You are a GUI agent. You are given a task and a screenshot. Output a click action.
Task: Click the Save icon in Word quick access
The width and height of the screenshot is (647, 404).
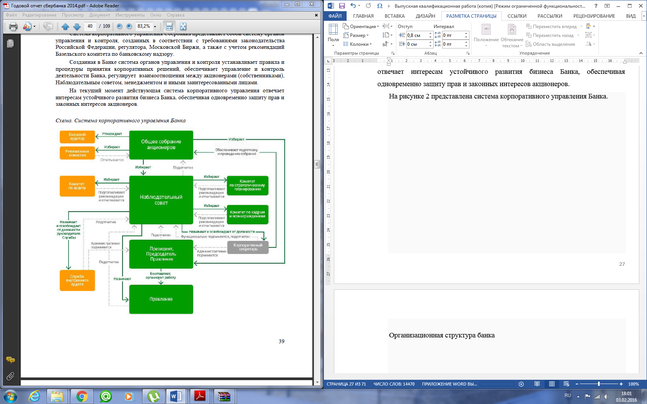tap(342, 5)
